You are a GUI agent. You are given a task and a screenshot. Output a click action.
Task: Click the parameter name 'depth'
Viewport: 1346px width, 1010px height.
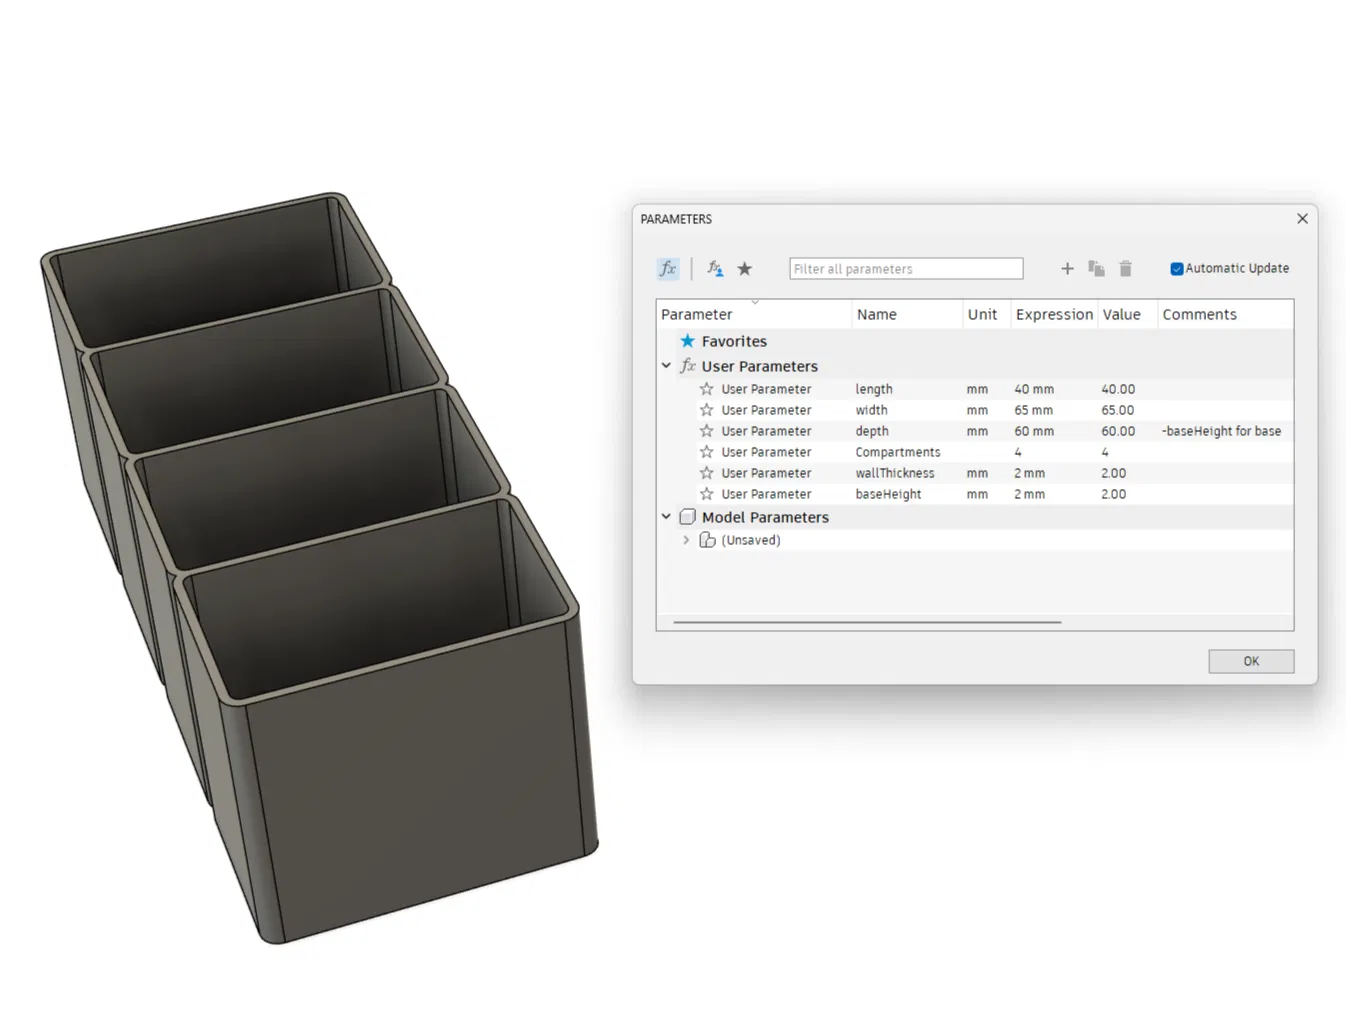click(x=872, y=431)
